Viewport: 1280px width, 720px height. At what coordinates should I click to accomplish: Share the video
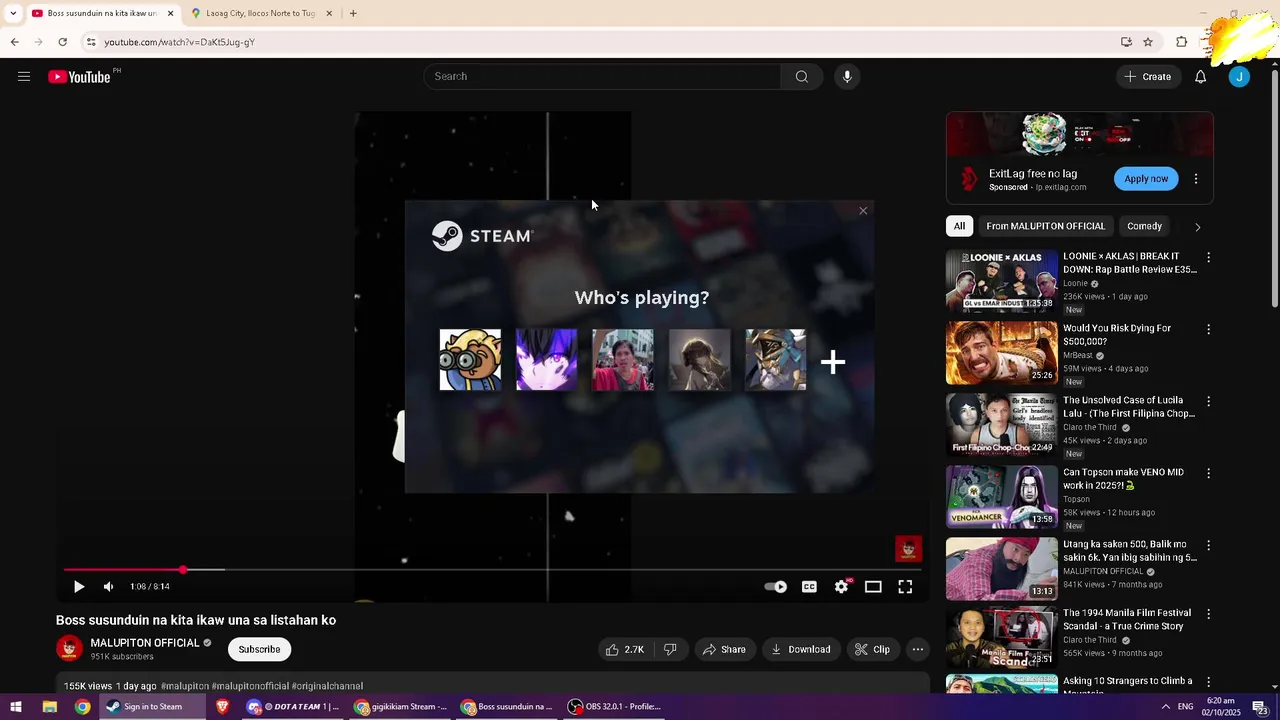(725, 649)
